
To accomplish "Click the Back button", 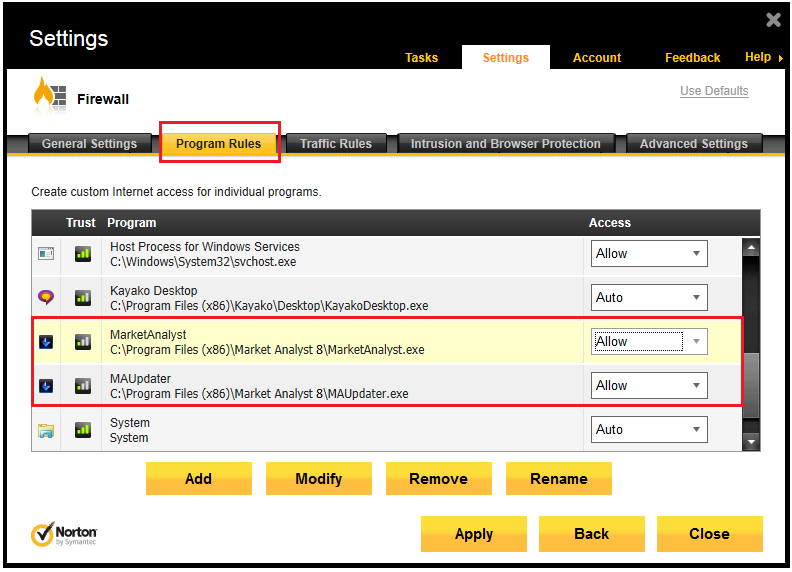I will click(591, 534).
